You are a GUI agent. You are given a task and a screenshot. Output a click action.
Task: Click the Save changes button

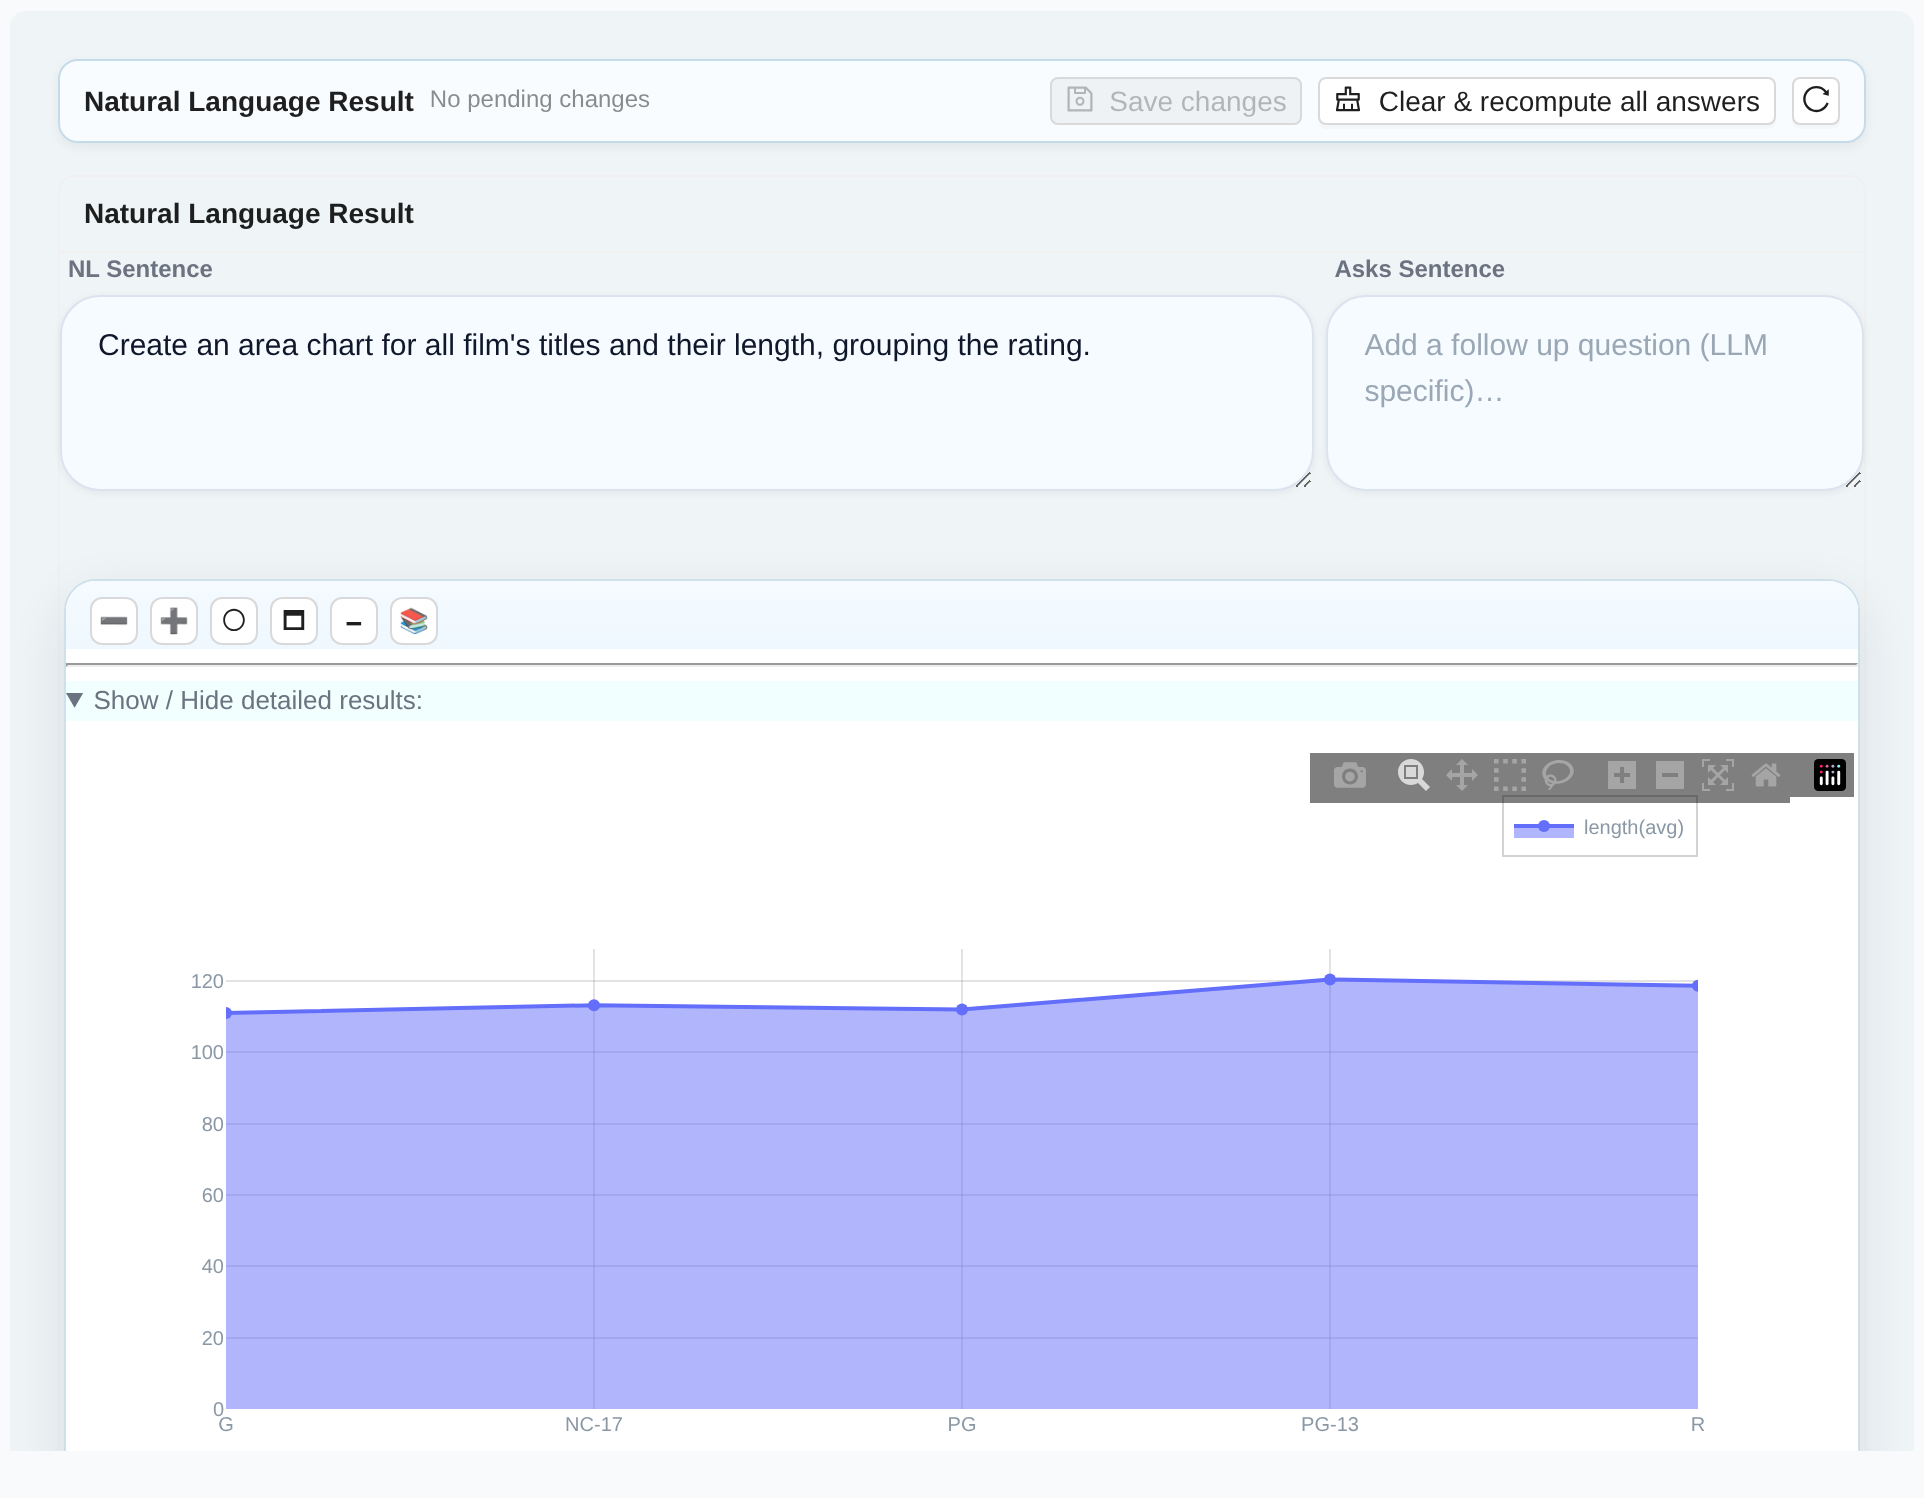click(1176, 101)
